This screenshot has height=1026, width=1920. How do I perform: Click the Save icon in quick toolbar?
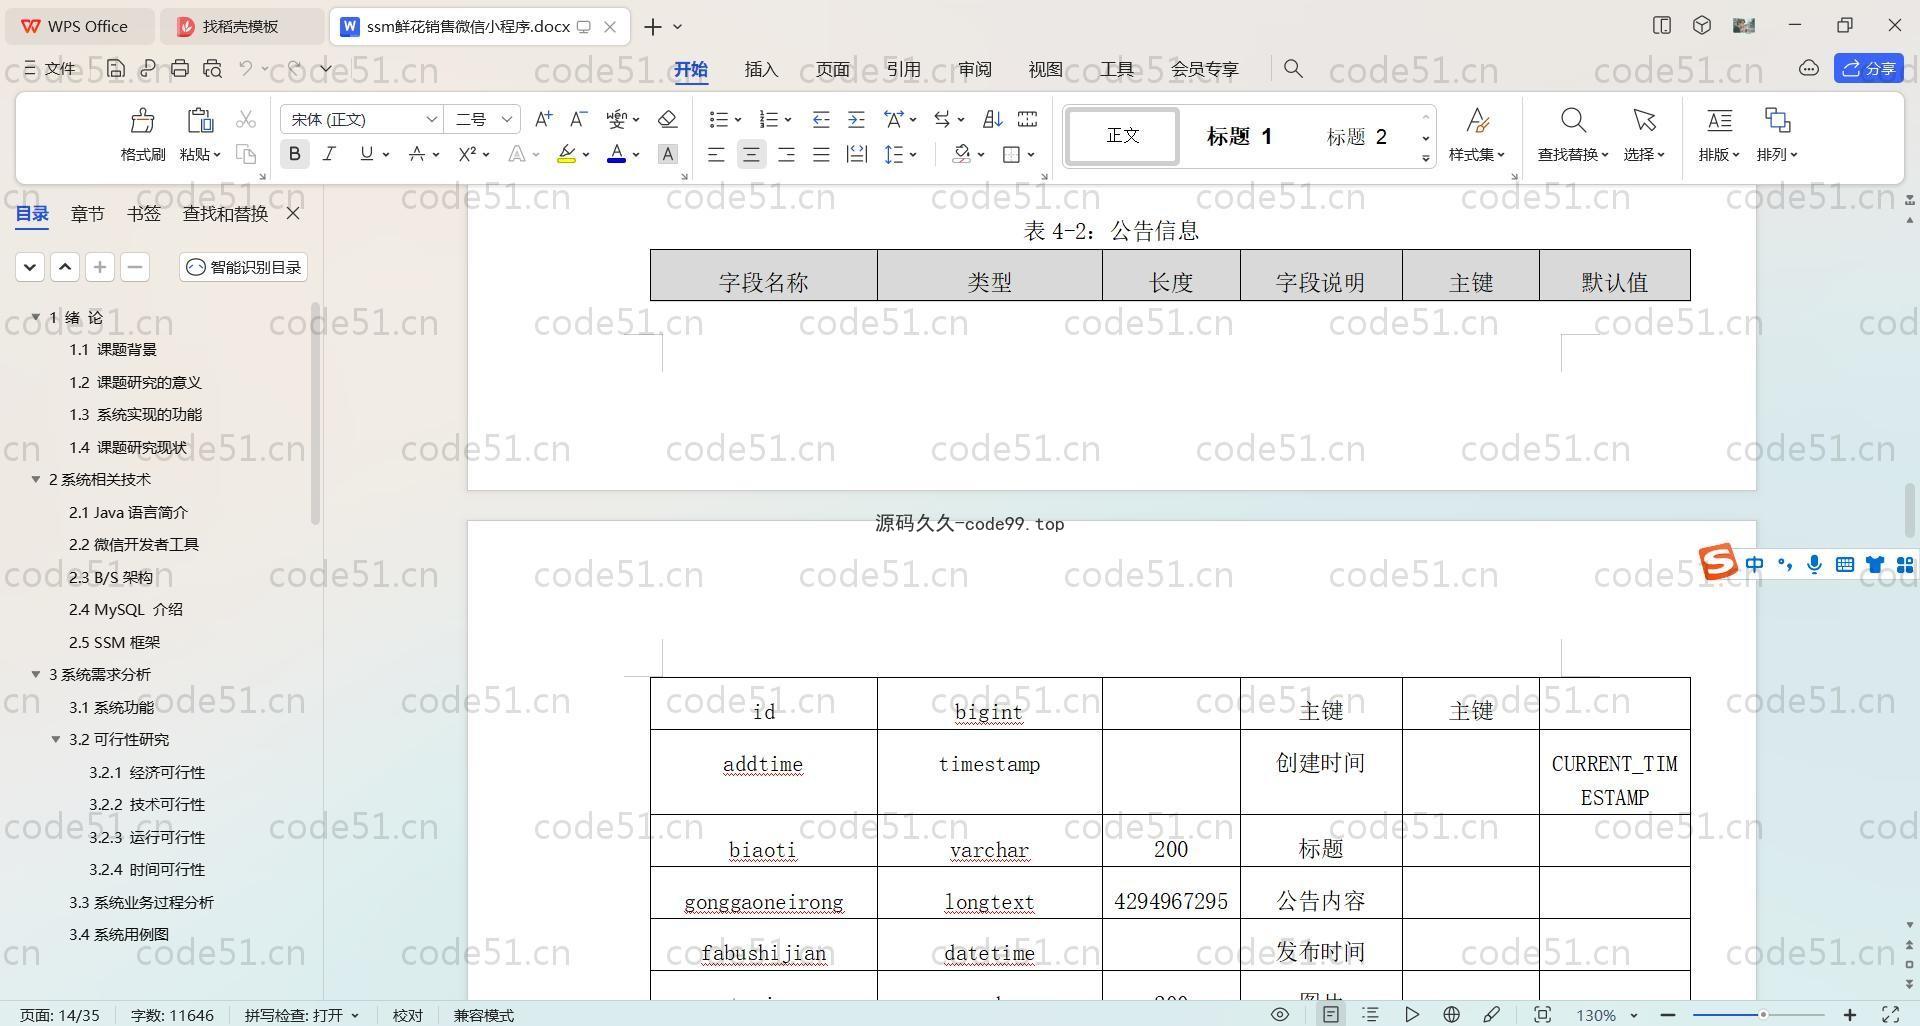tap(116, 68)
